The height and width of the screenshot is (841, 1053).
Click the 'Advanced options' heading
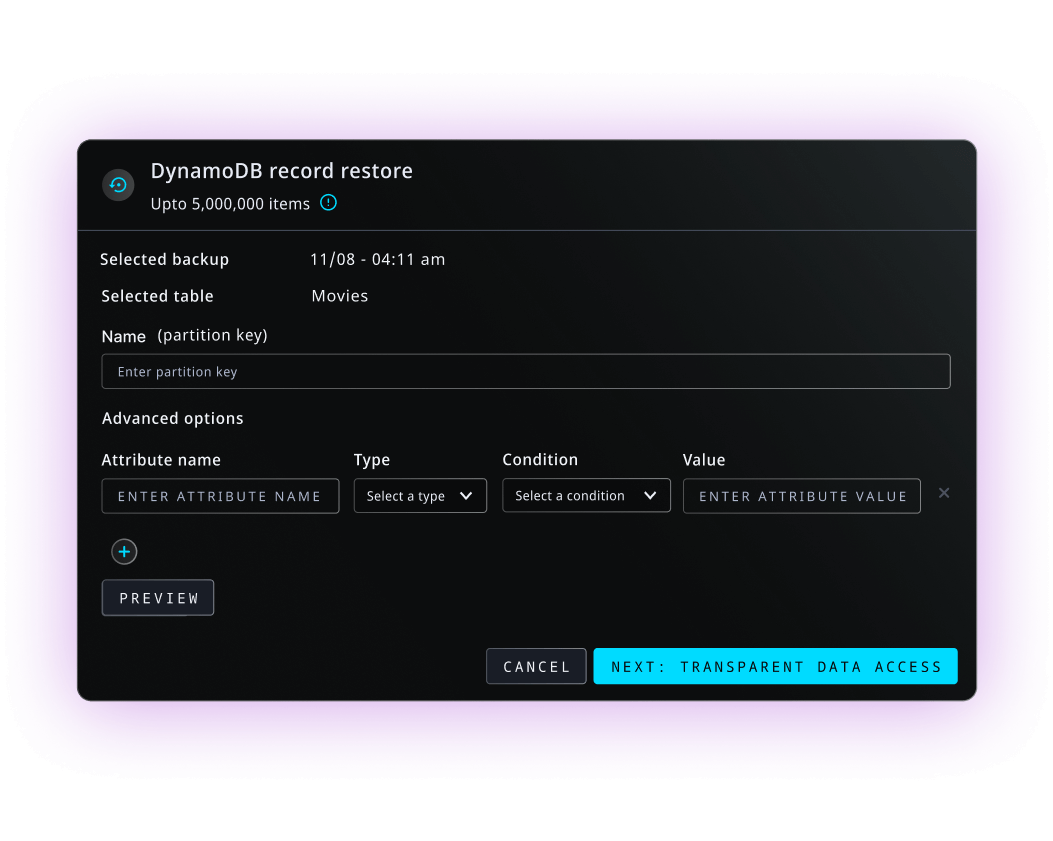point(173,418)
